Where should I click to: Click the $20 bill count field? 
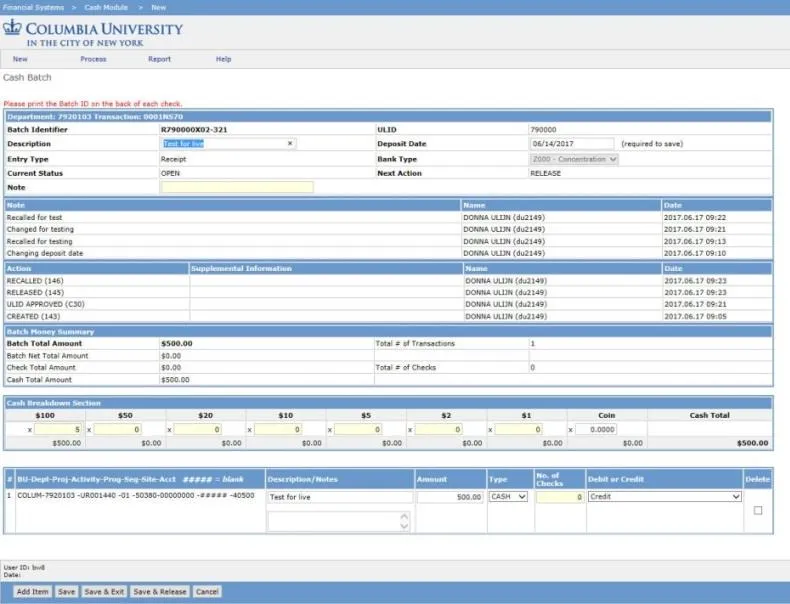pos(198,430)
